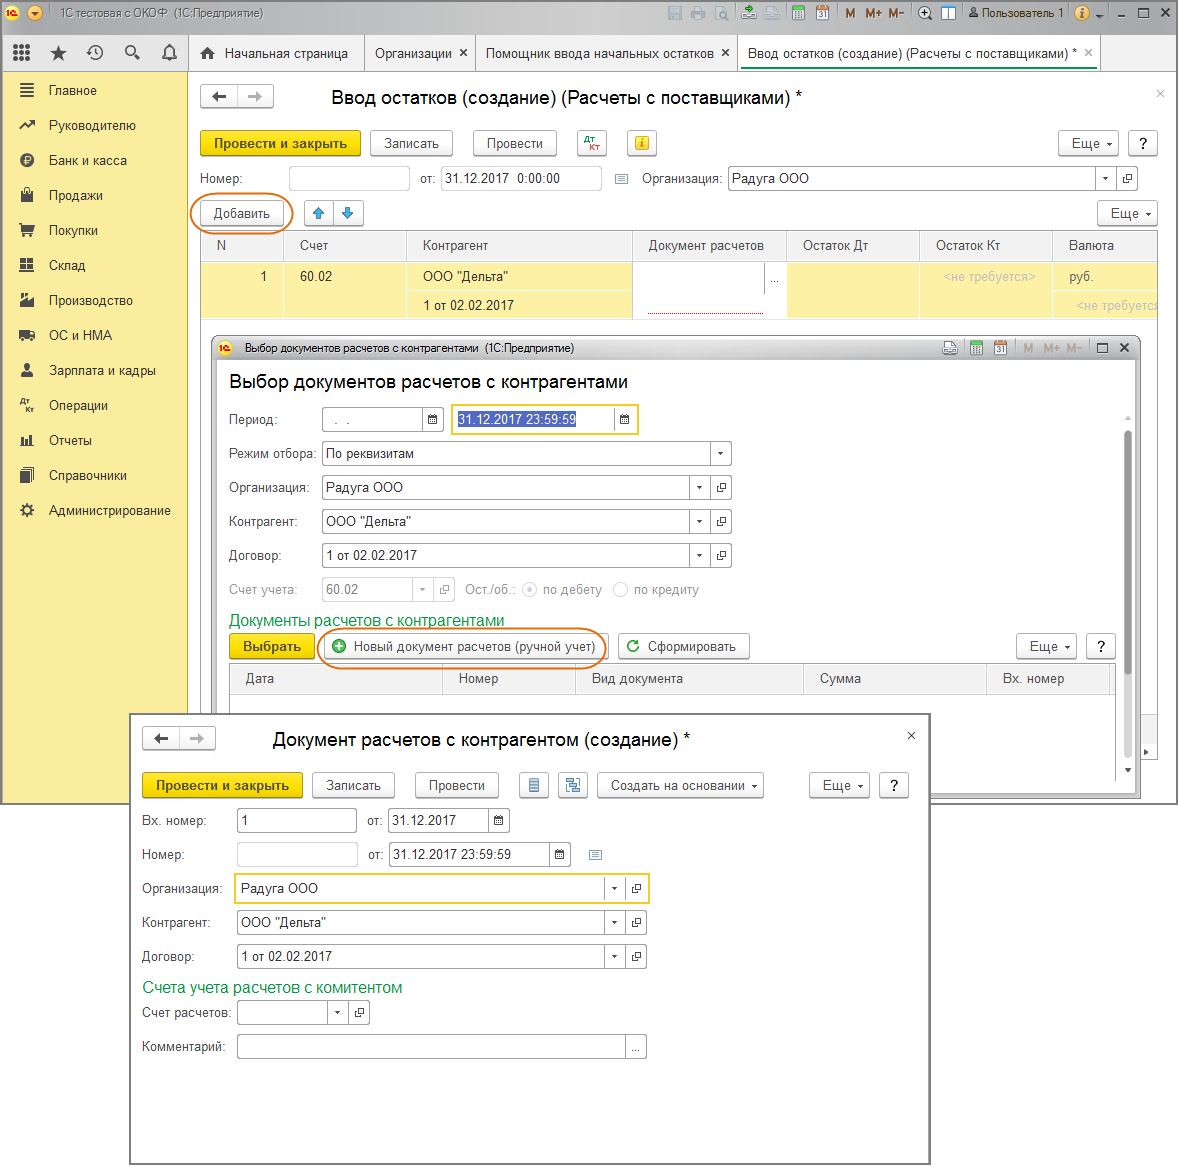The image size is (1178, 1167).
Task: Click the Пользователь 1 user label
Action: (1016, 13)
